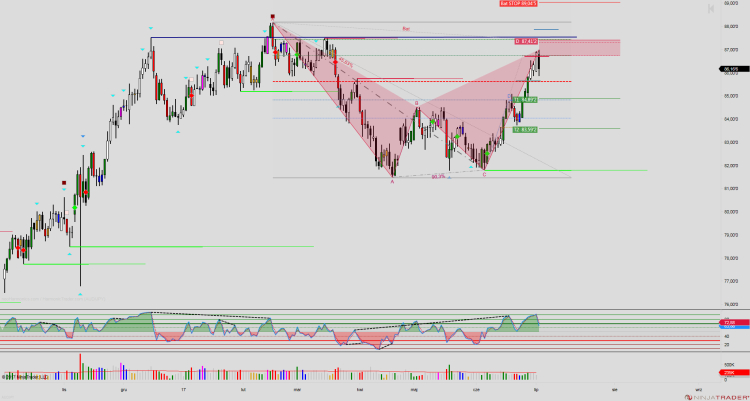
Task: Click the 'sie' month on time axis
Action: (614, 390)
